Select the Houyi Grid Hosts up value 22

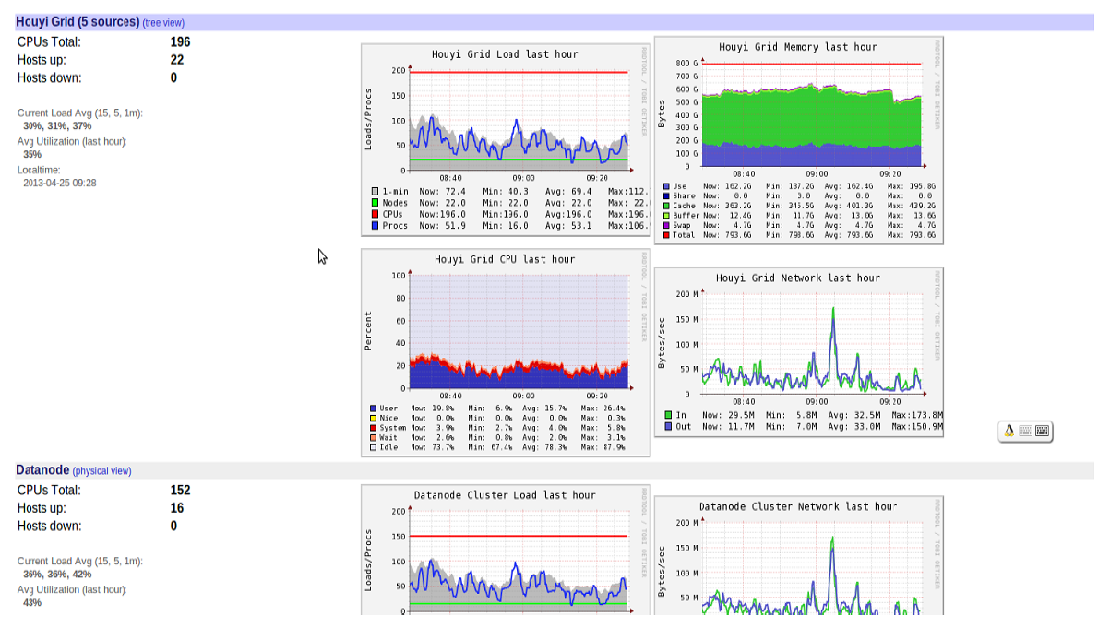(x=177, y=60)
